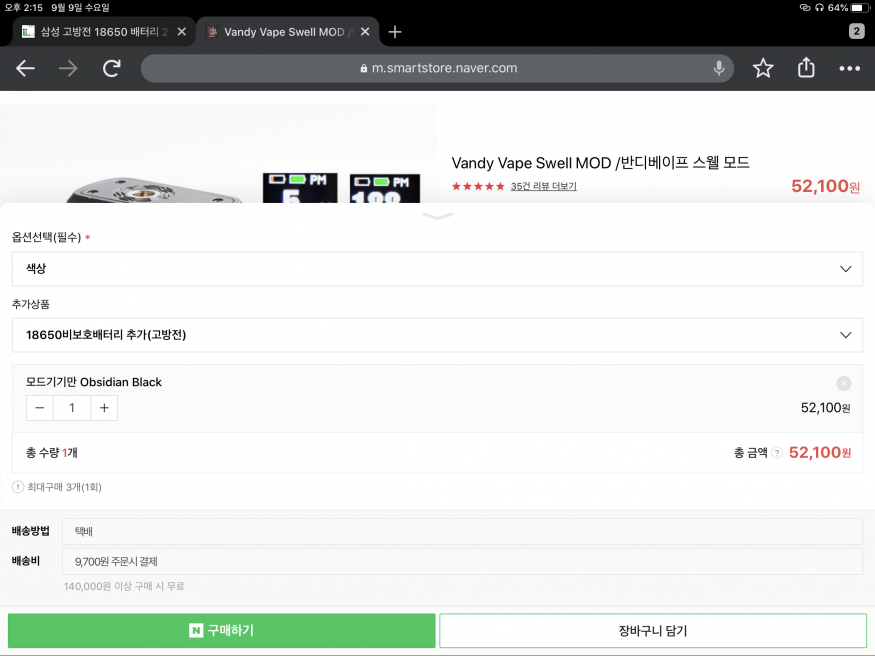Image resolution: width=875 pixels, height=656 pixels.
Task: Click the 9,700원 주문시 결제 shipping fee field
Action: coord(462,561)
